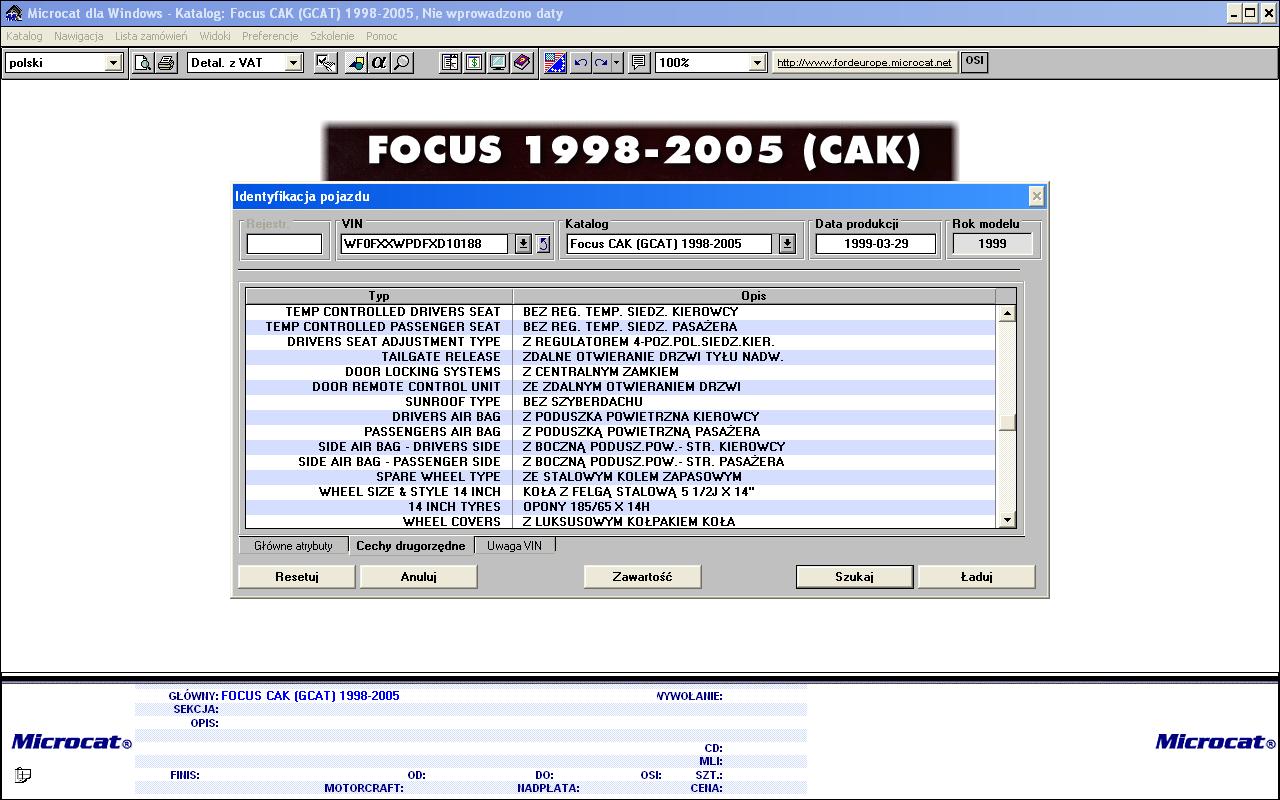Click the Zawartość button
The width and height of the screenshot is (1280, 800).
[642, 577]
